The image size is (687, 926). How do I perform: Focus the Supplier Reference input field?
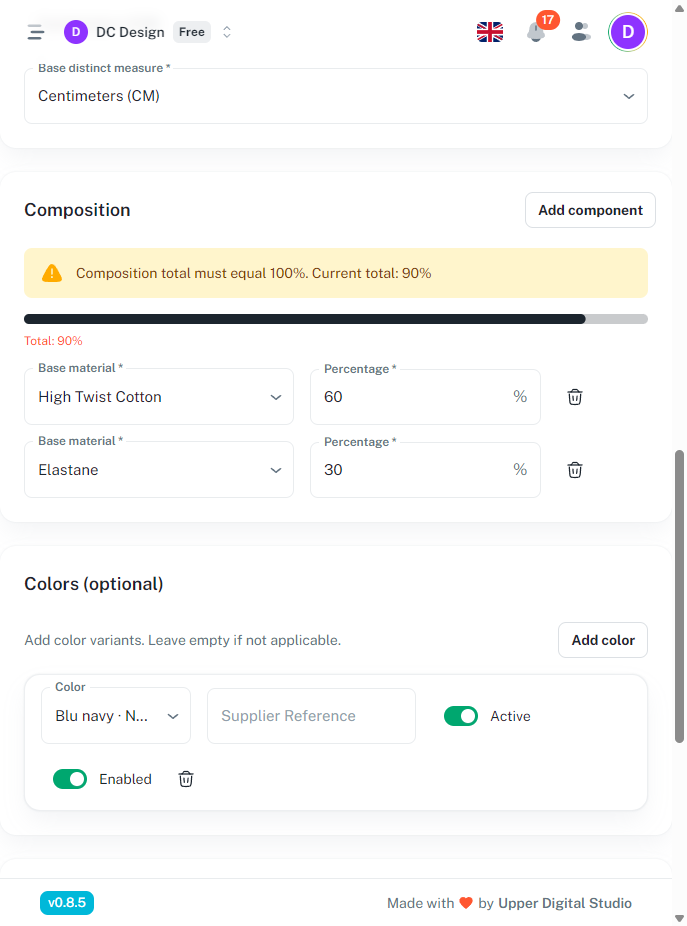click(311, 716)
